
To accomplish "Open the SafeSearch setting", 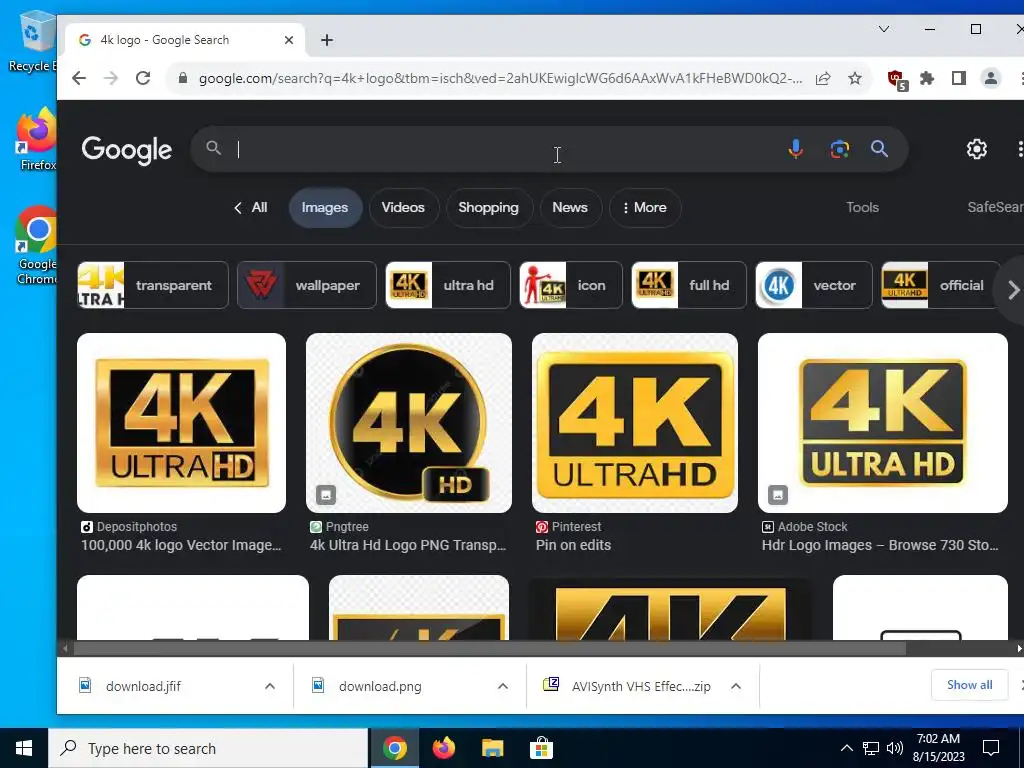I will tap(995, 208).
